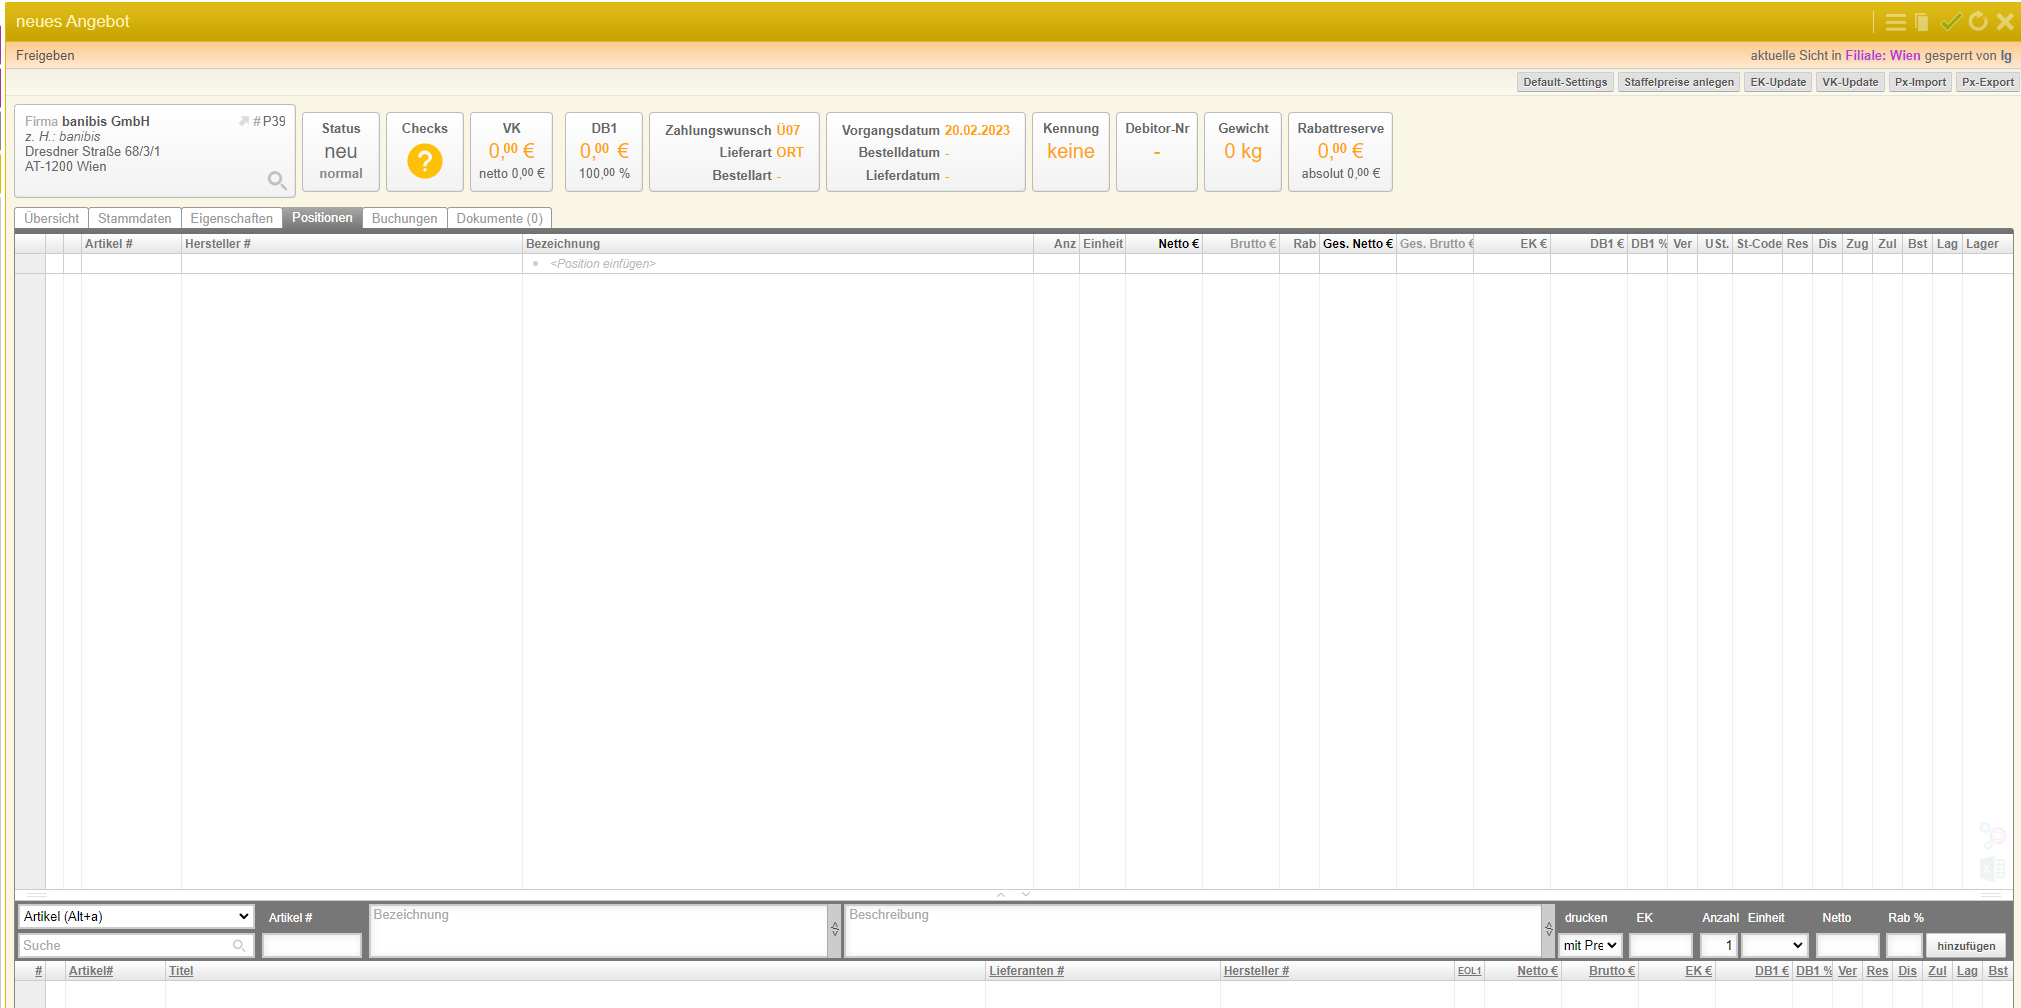
Task: Click the EK input field
Action: [1660, 945]
